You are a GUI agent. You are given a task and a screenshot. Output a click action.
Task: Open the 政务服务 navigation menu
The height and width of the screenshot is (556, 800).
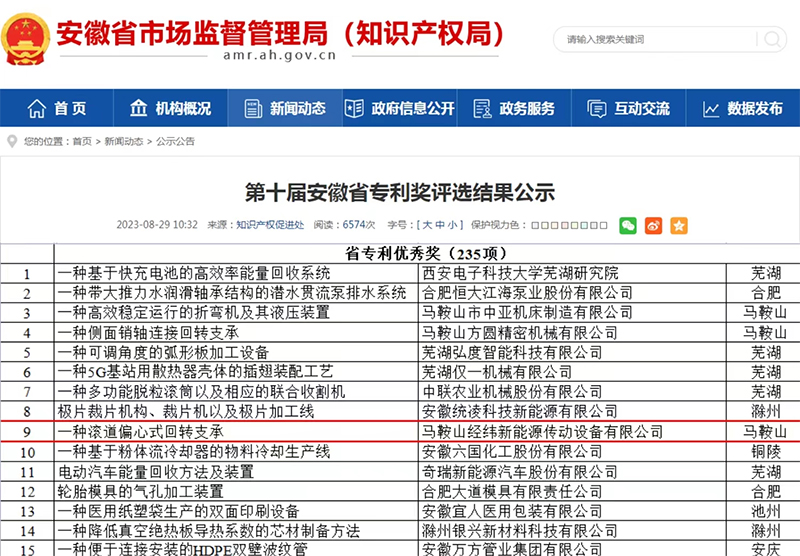[x=514, y=109]
